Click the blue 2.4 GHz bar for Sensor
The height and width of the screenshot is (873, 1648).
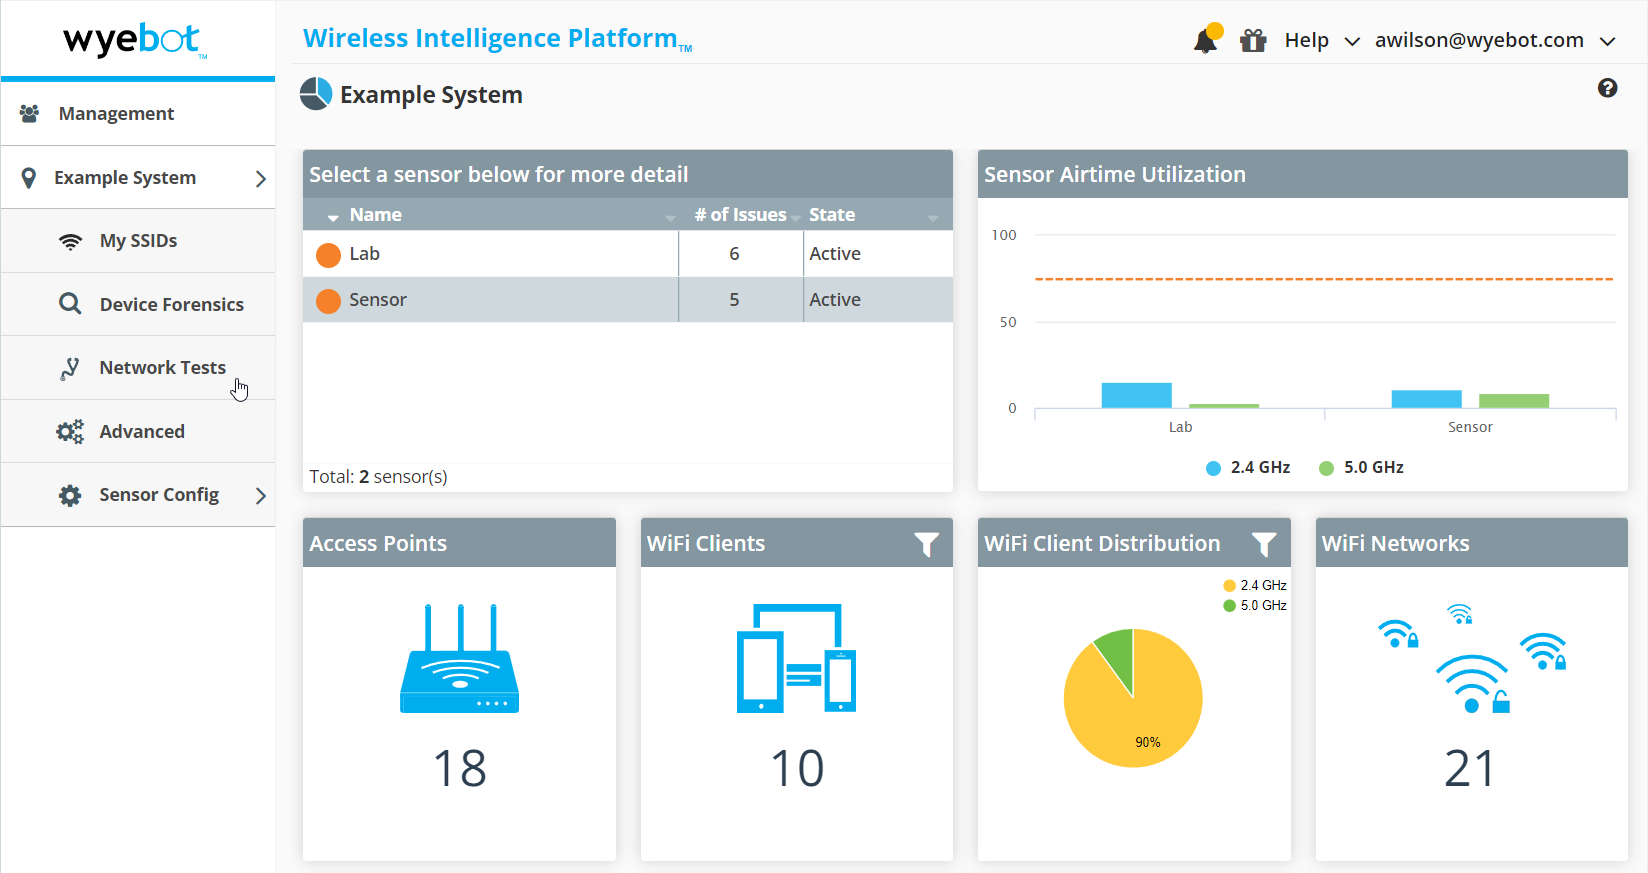(x=1426, y=399)
